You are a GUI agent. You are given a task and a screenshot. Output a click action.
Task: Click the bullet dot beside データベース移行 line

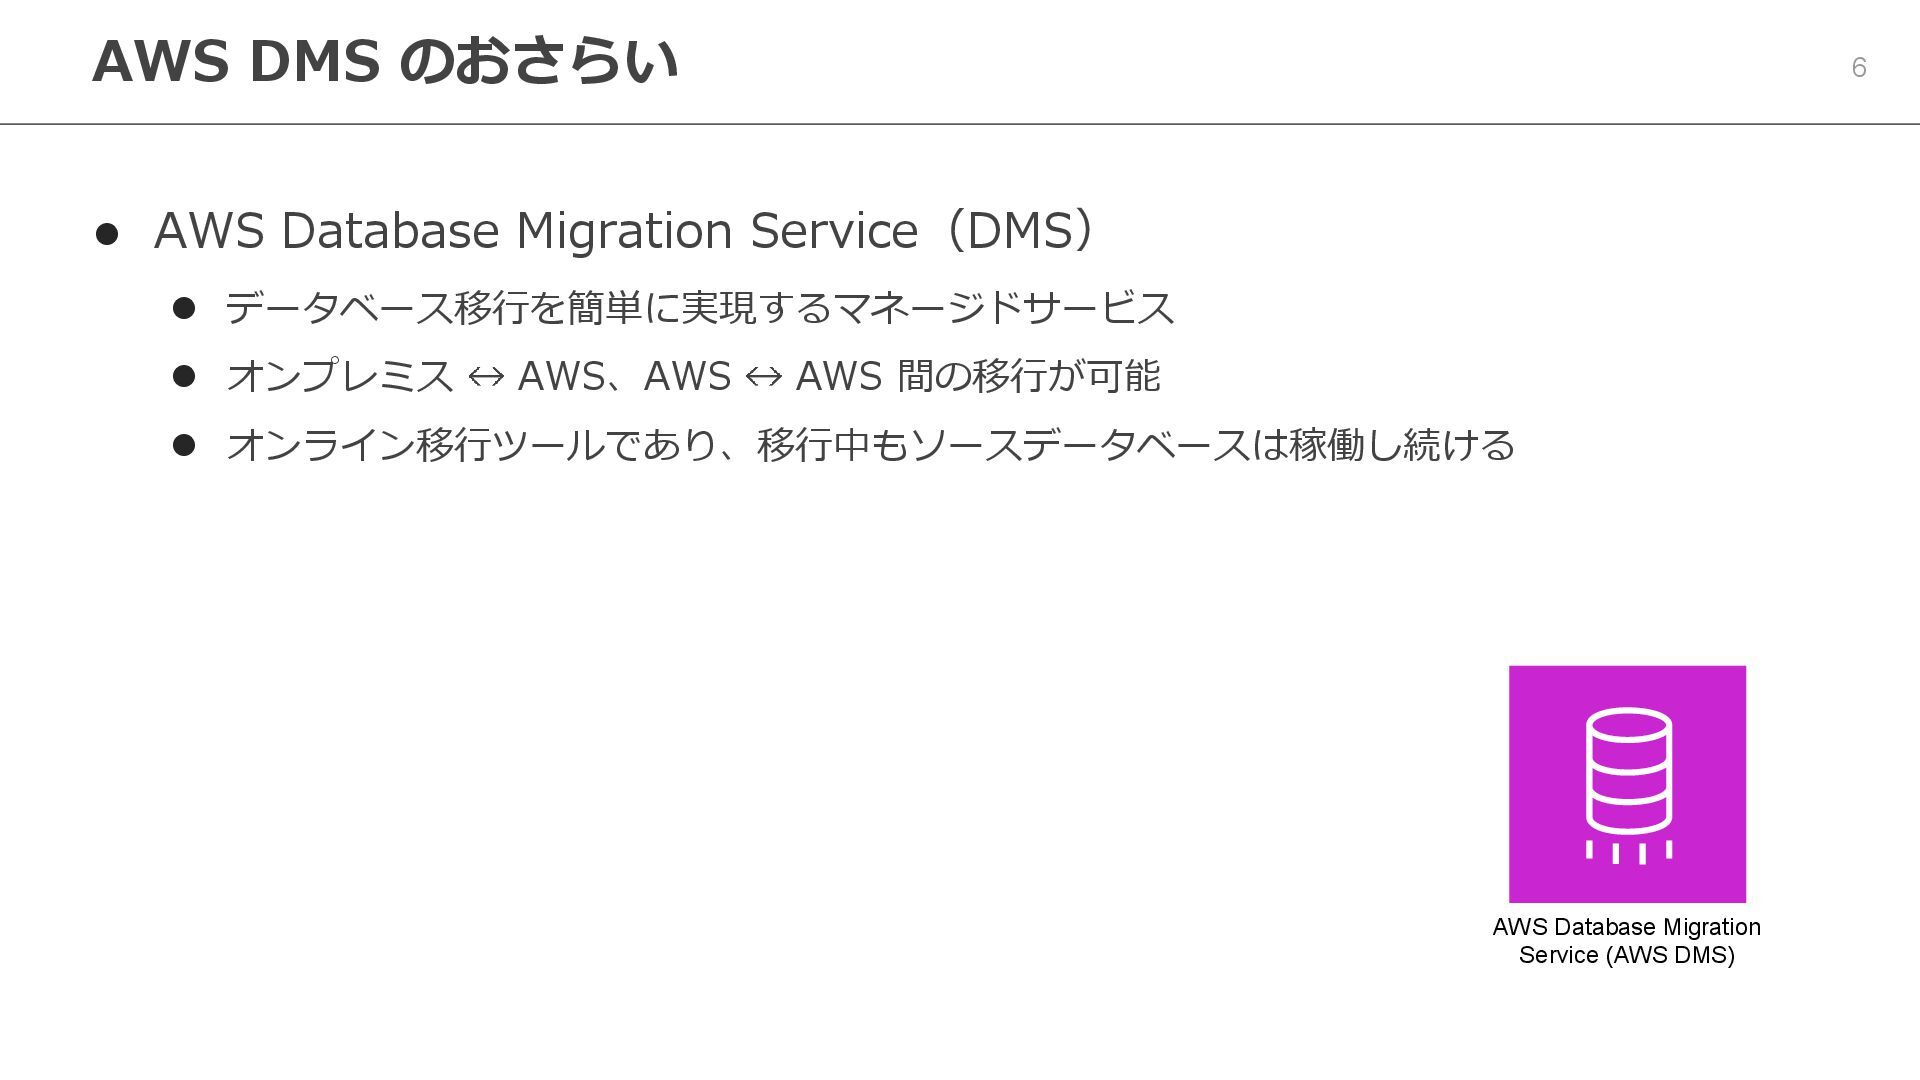pyautogui.click(x=184, y=308)
